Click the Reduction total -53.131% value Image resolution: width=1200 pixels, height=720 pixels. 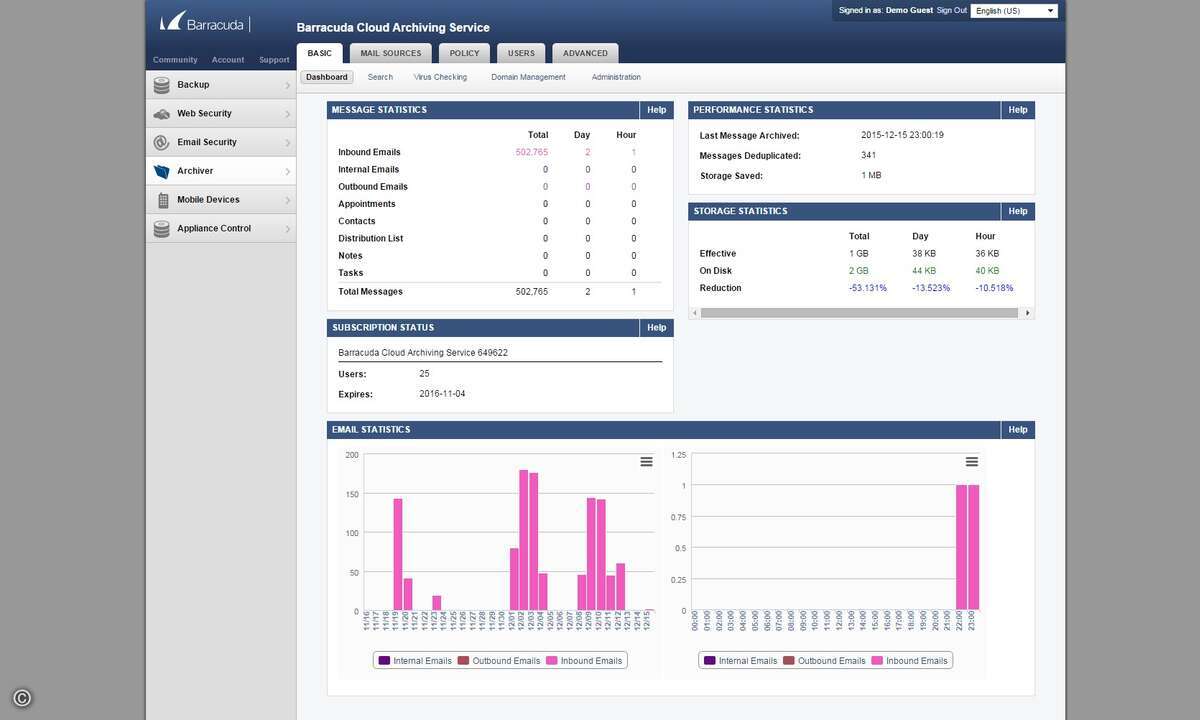868,288
